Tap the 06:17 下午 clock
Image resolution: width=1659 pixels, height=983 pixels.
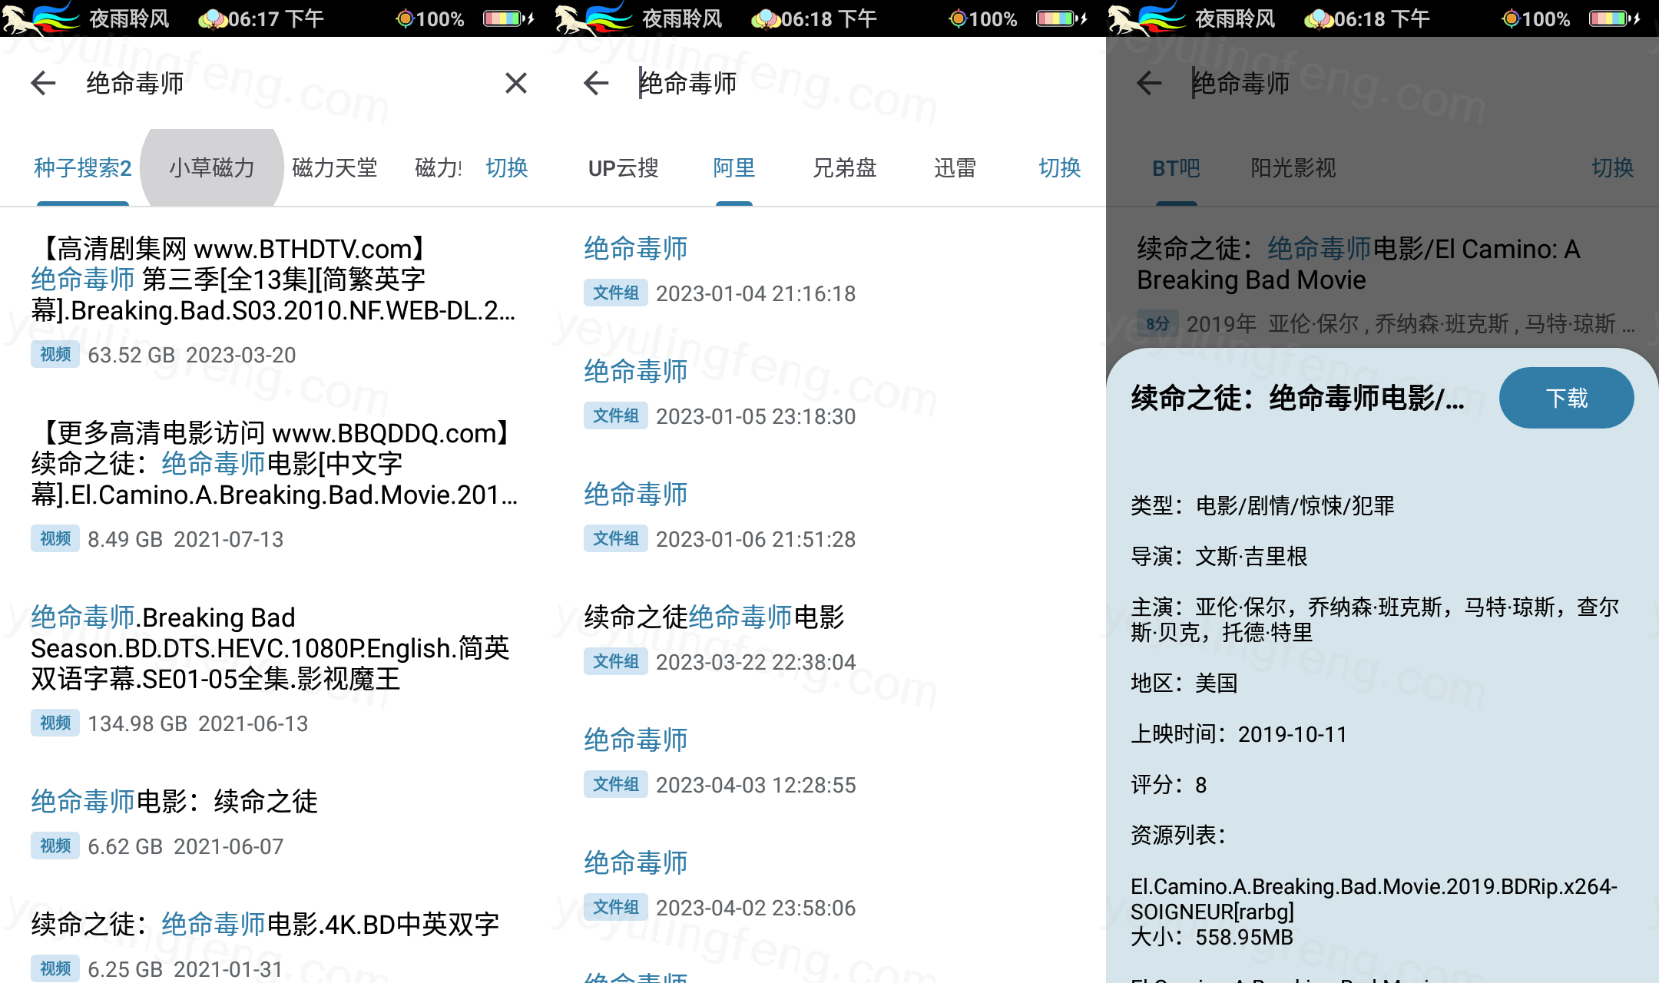coord(276,19)
